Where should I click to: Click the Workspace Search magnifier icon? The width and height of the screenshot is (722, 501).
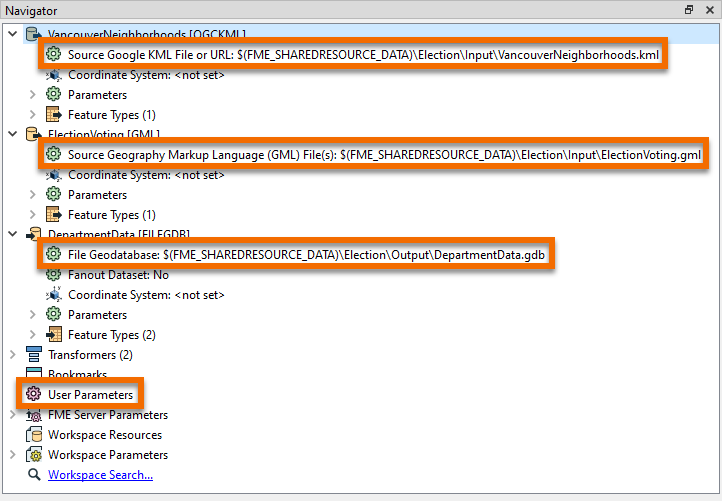pos(34,475)
